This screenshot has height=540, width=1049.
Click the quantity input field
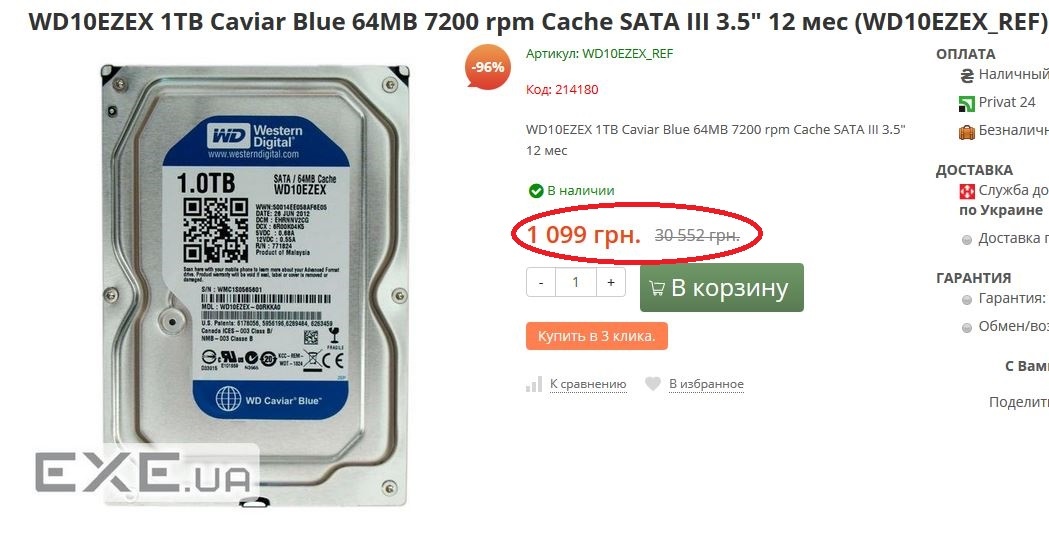pyautogui.click(x=575, y=282)
